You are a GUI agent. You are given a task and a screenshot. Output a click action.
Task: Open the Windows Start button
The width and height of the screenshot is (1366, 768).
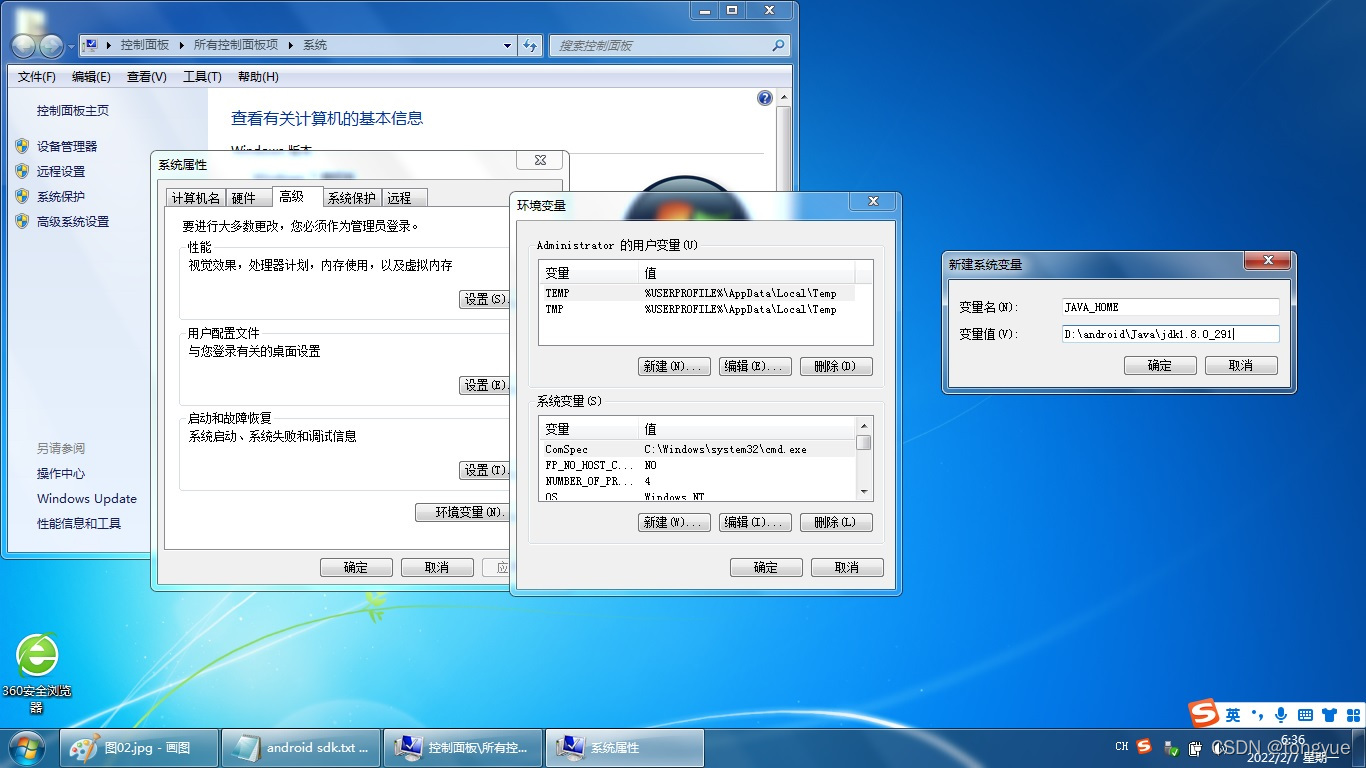tap(27, 748)
